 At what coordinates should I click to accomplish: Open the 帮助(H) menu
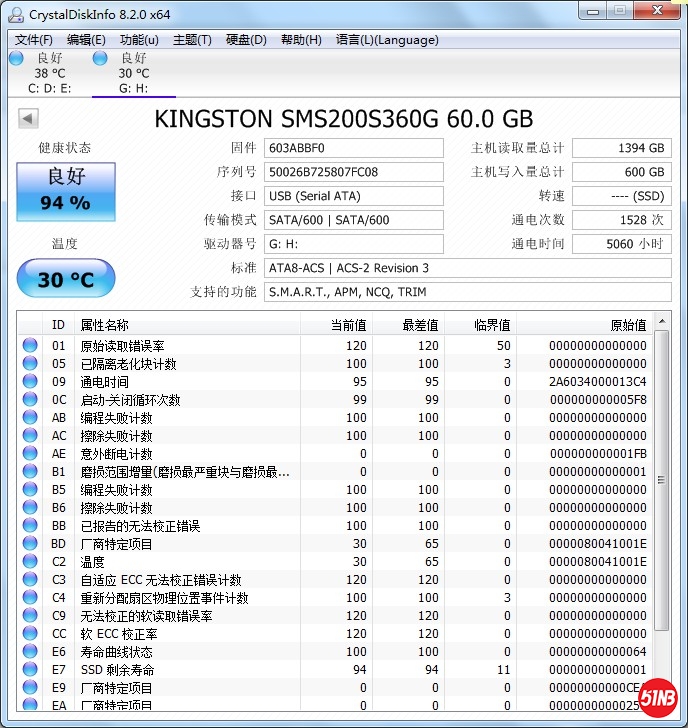tap(301, 40)
